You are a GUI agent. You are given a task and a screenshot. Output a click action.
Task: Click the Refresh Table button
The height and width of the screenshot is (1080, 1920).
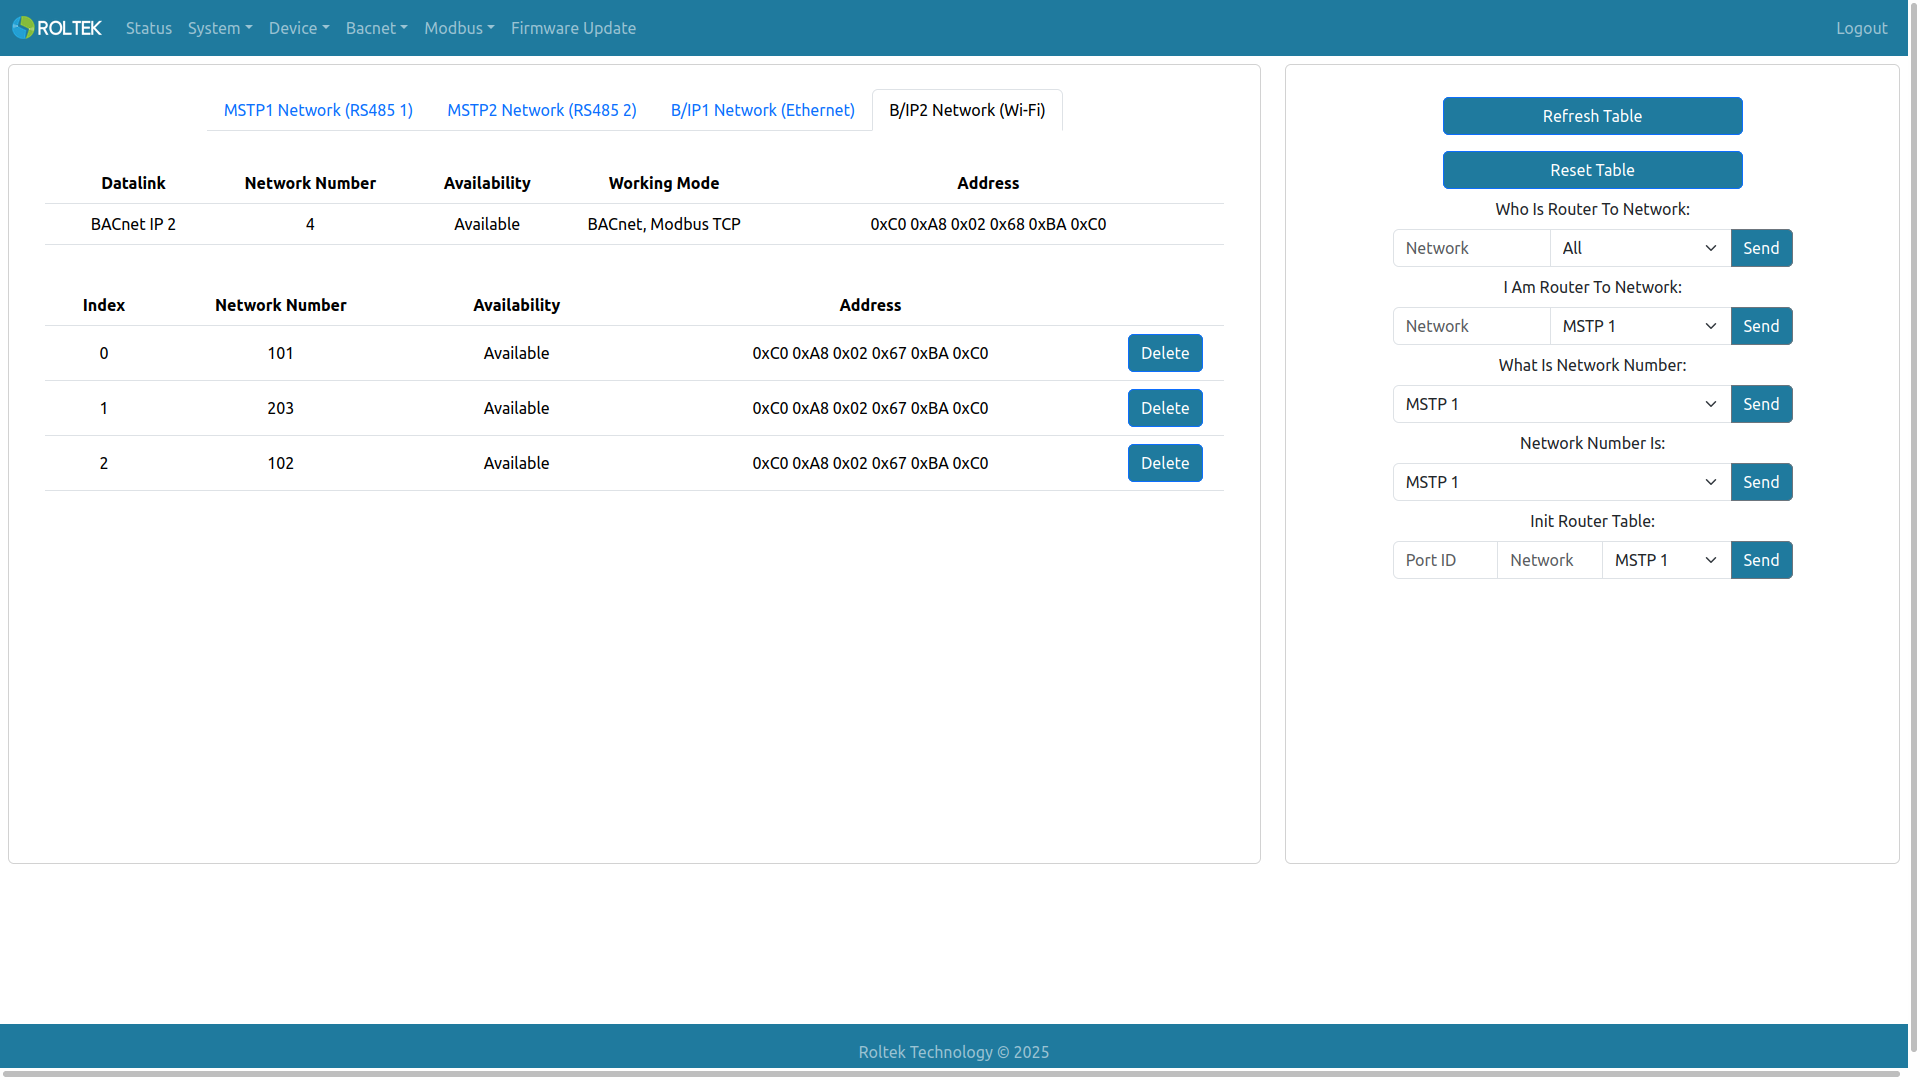point(1592,116)
